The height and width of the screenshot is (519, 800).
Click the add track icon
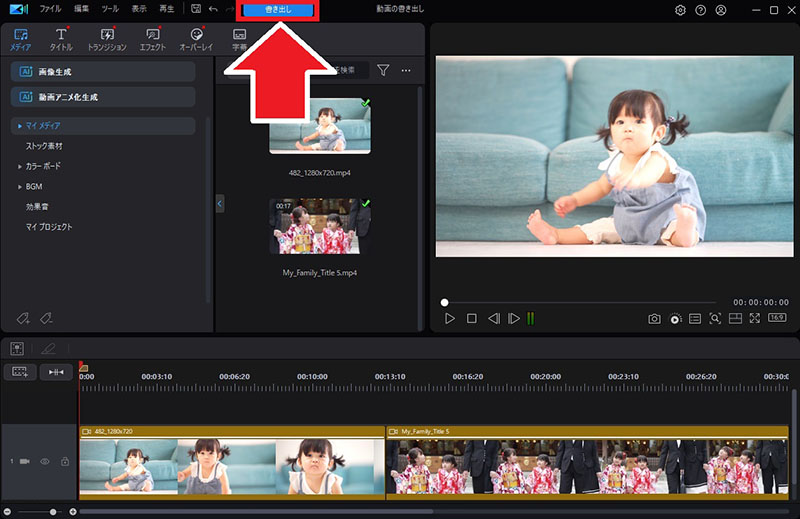click(20, 372)
